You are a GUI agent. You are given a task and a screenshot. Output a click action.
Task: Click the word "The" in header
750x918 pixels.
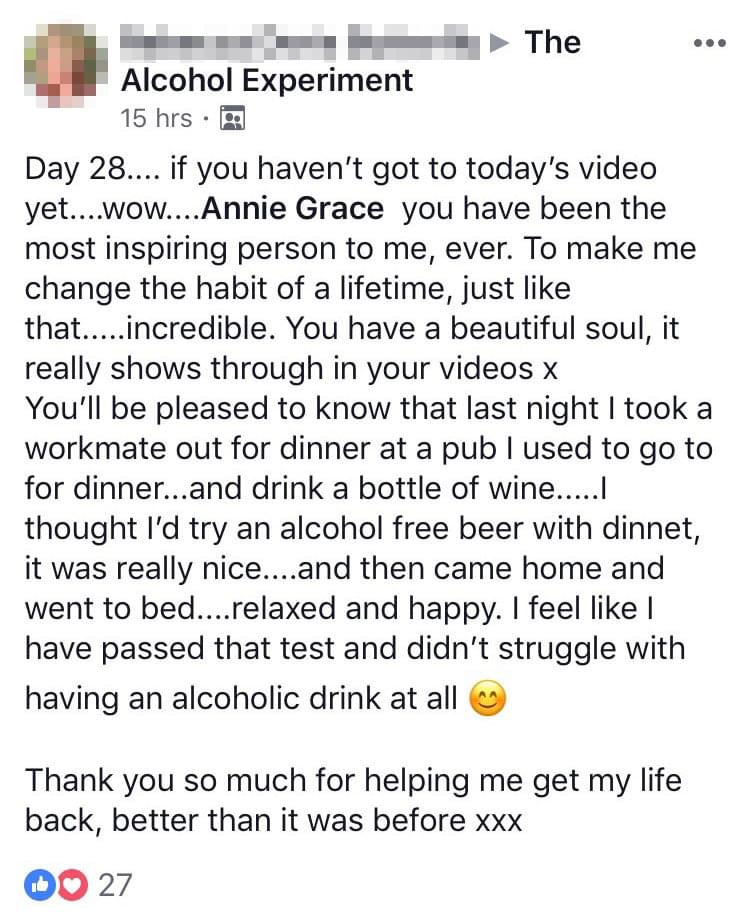tap(552, 42)
